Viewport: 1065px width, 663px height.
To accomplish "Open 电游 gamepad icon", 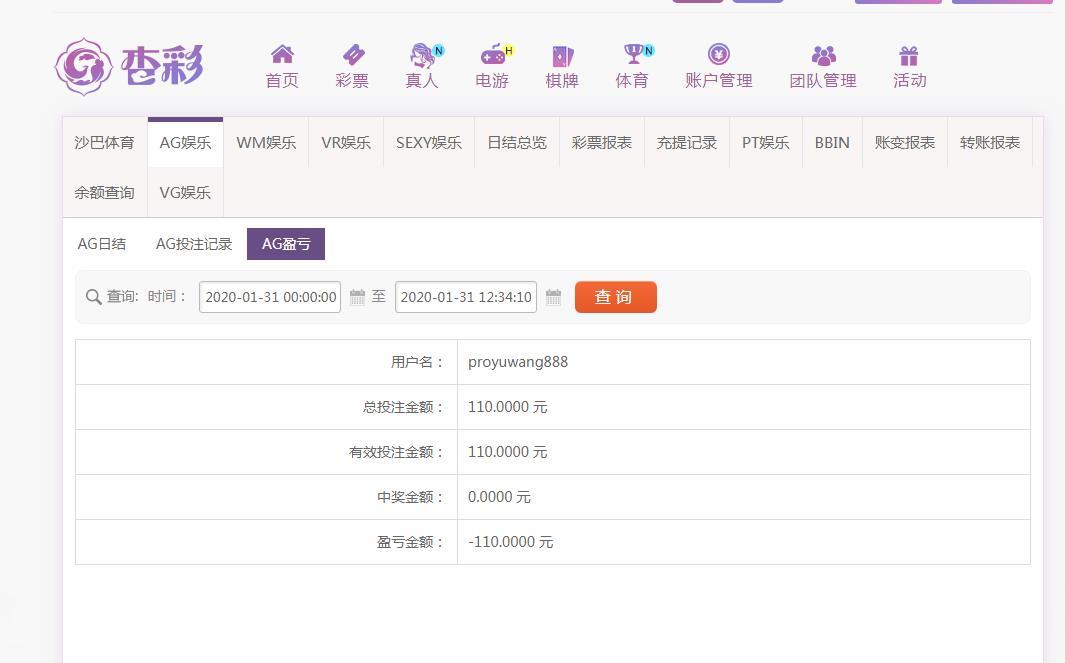I will (492, 55).
